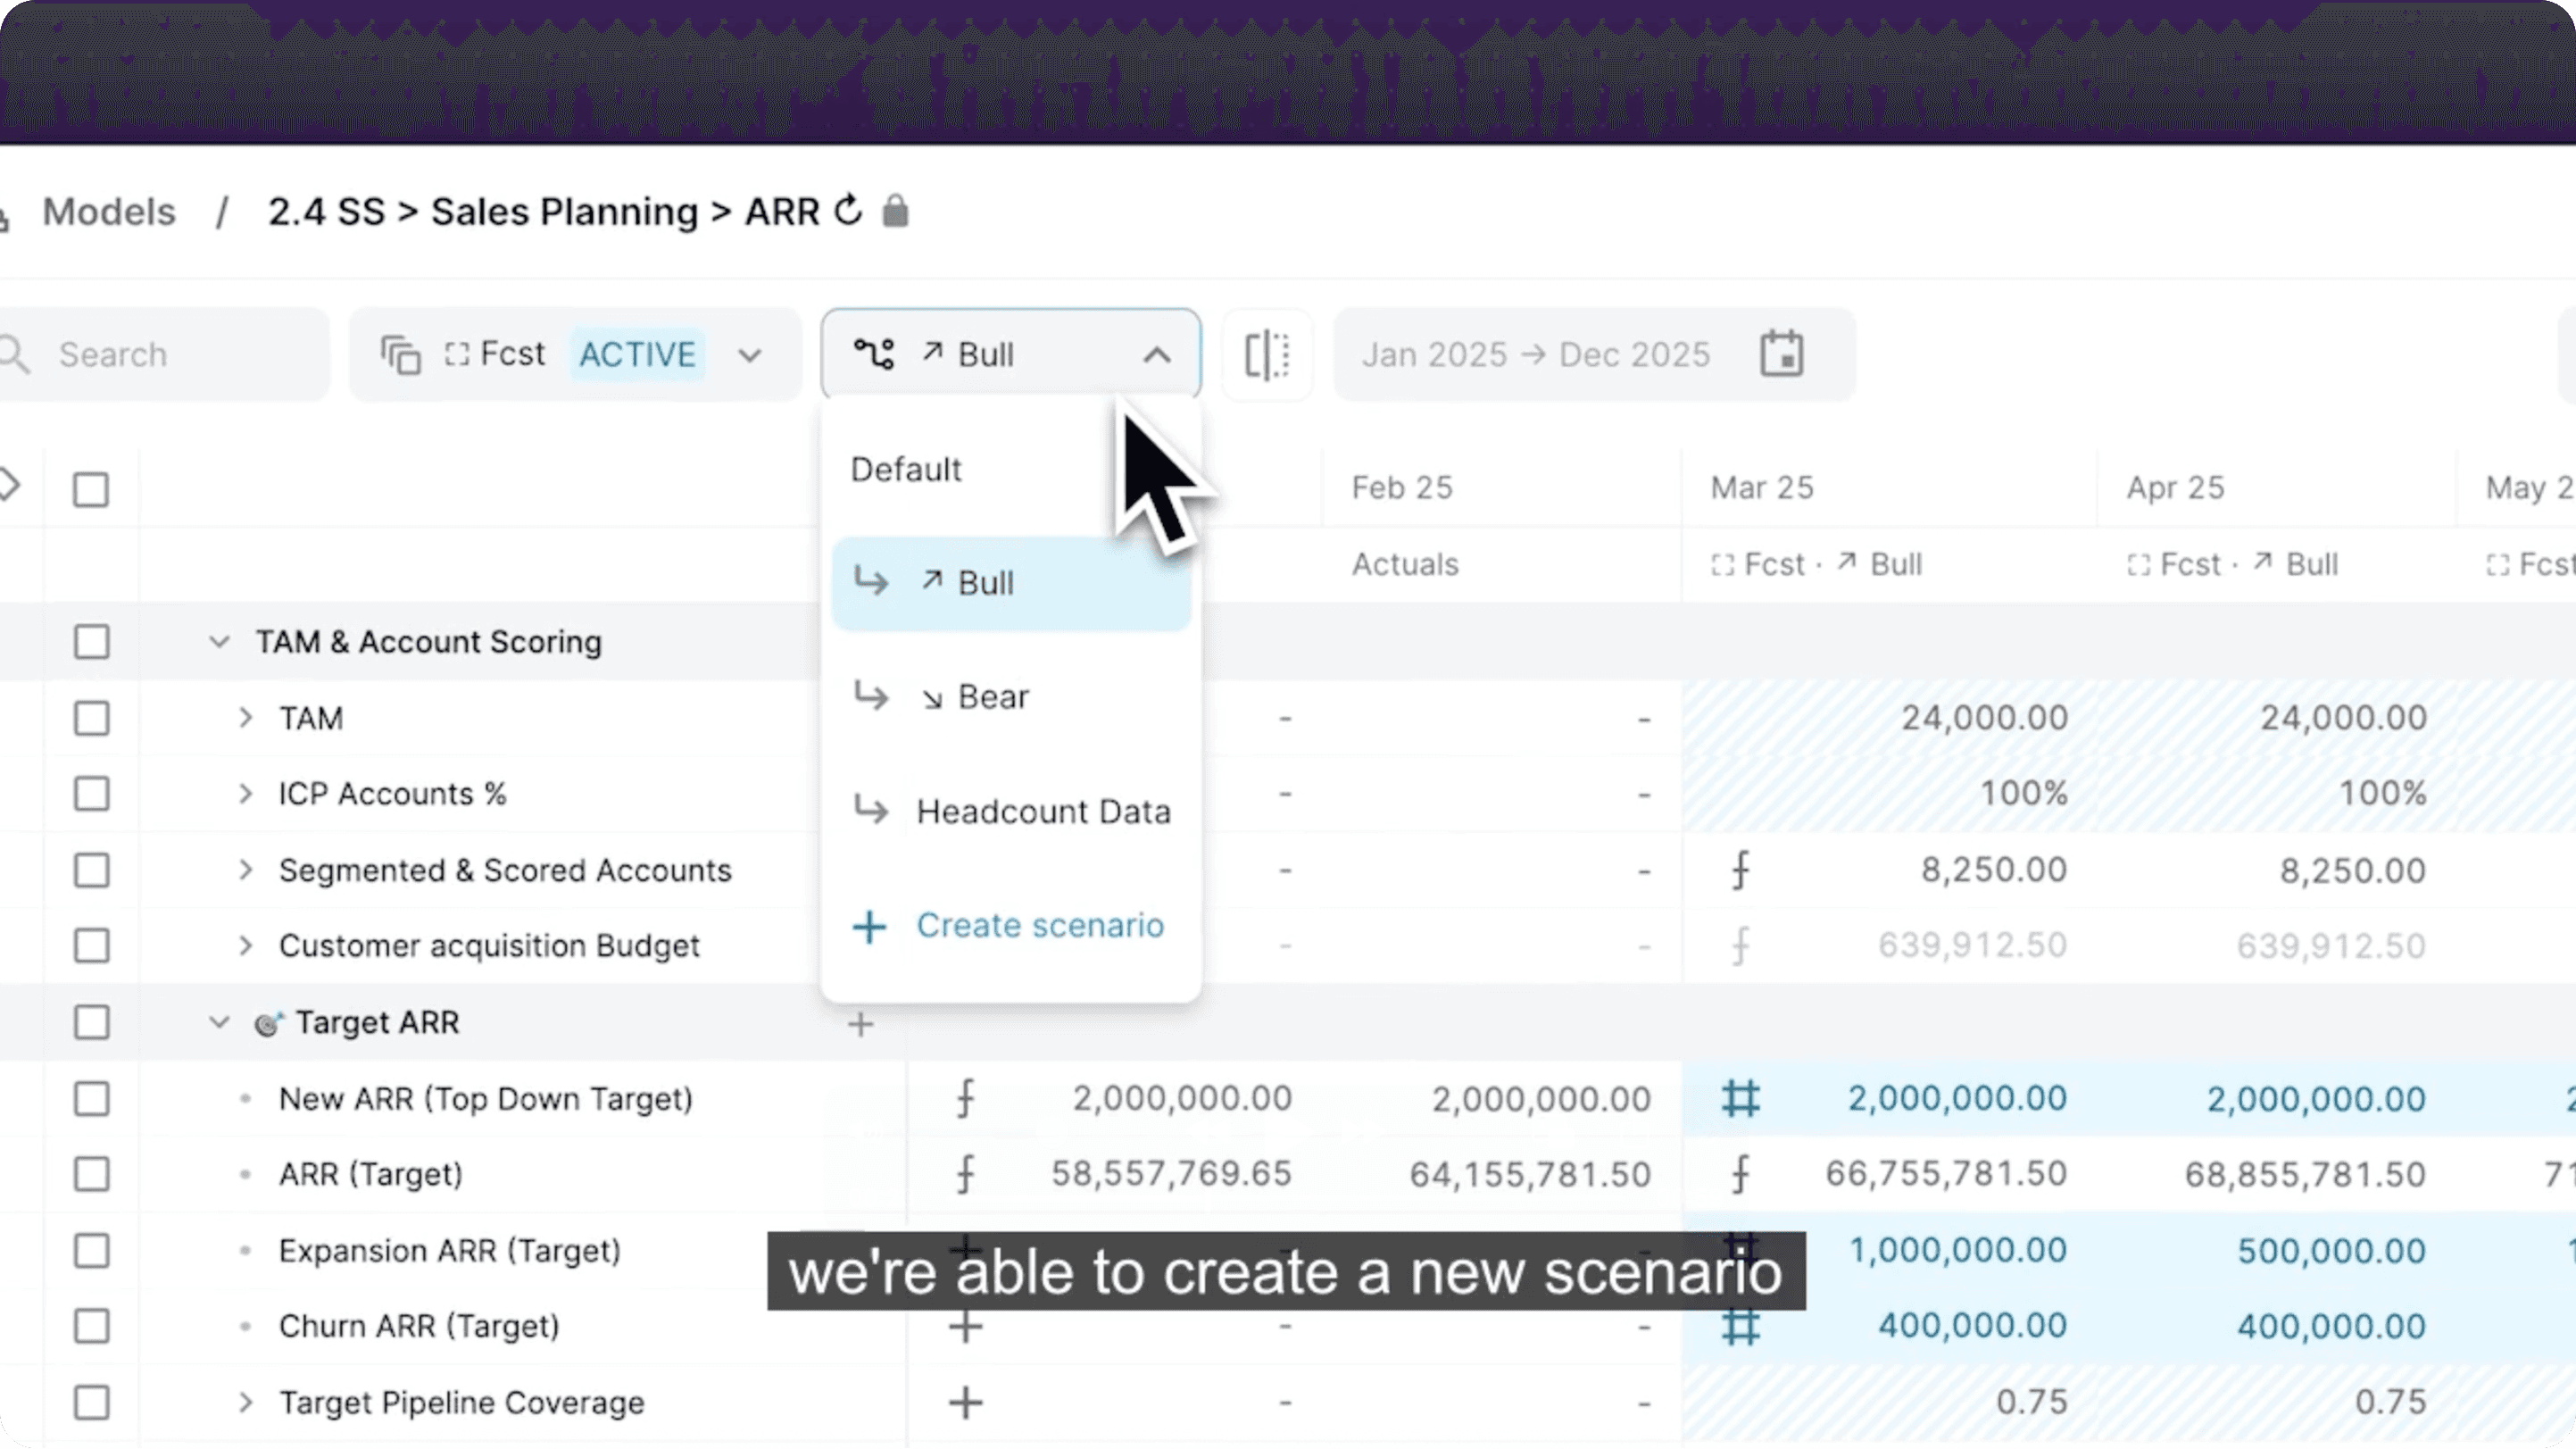
Task: Click hash icon in Churn ARR (Target) Mar 25
Action: pos(1741,1326)
